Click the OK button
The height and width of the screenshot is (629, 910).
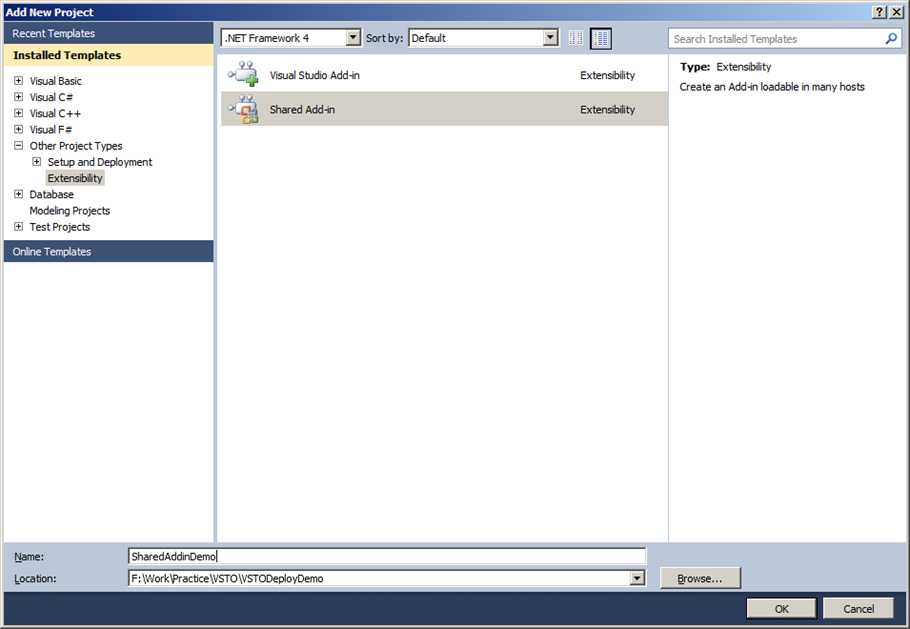tap(781, 608)
